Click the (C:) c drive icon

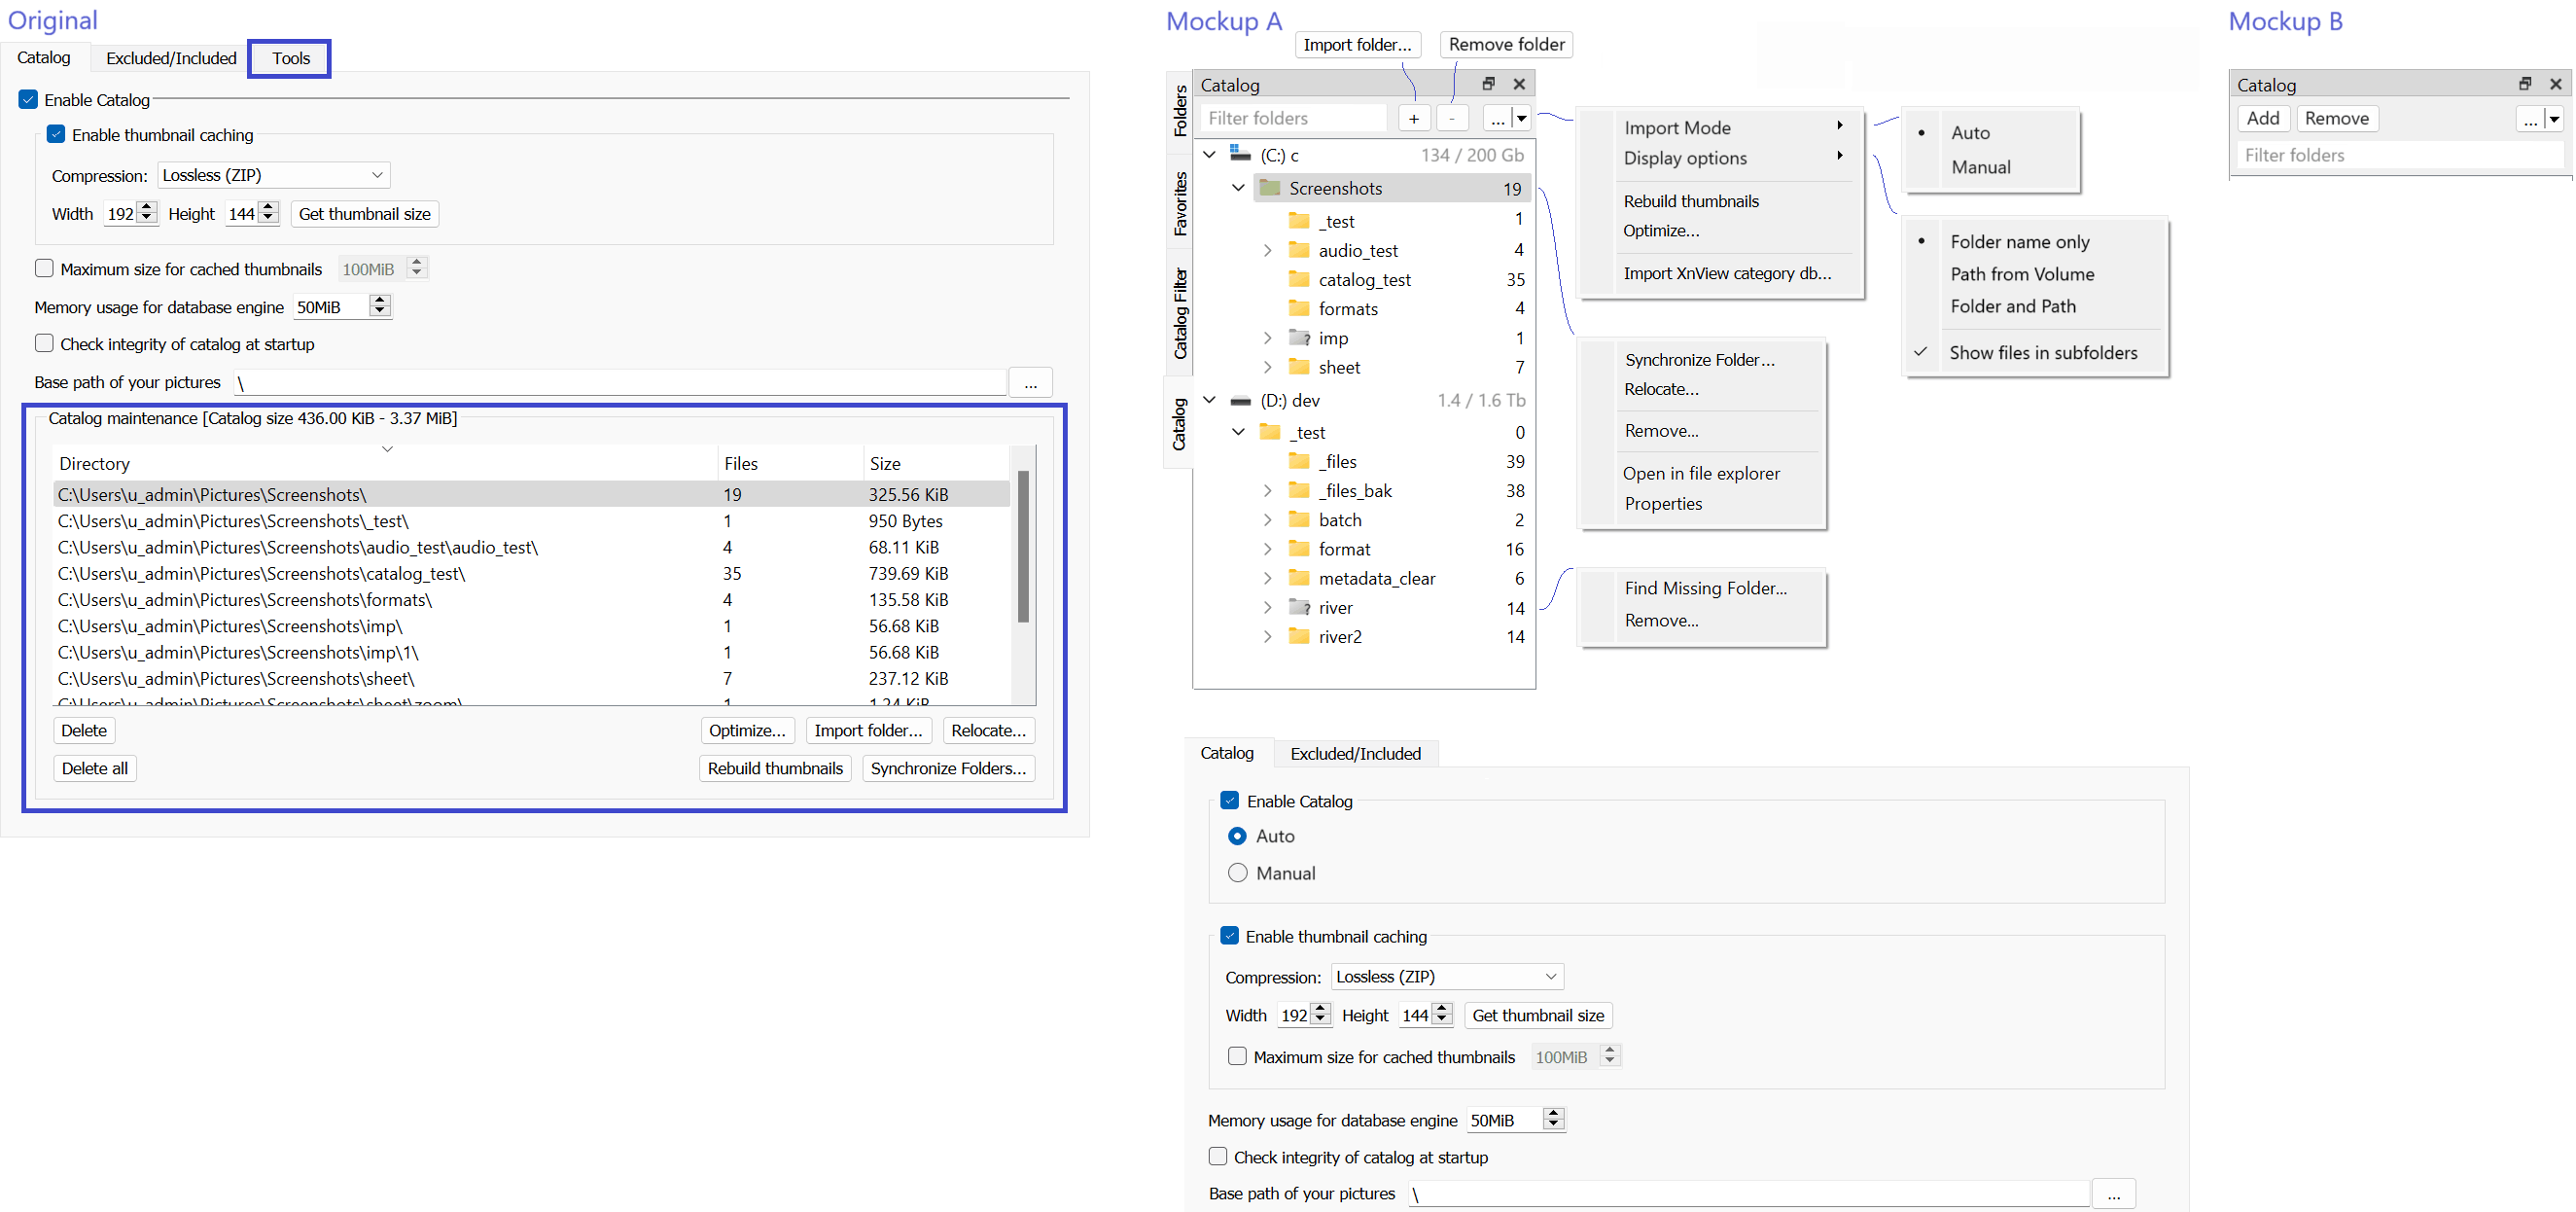coord(1240,155)
